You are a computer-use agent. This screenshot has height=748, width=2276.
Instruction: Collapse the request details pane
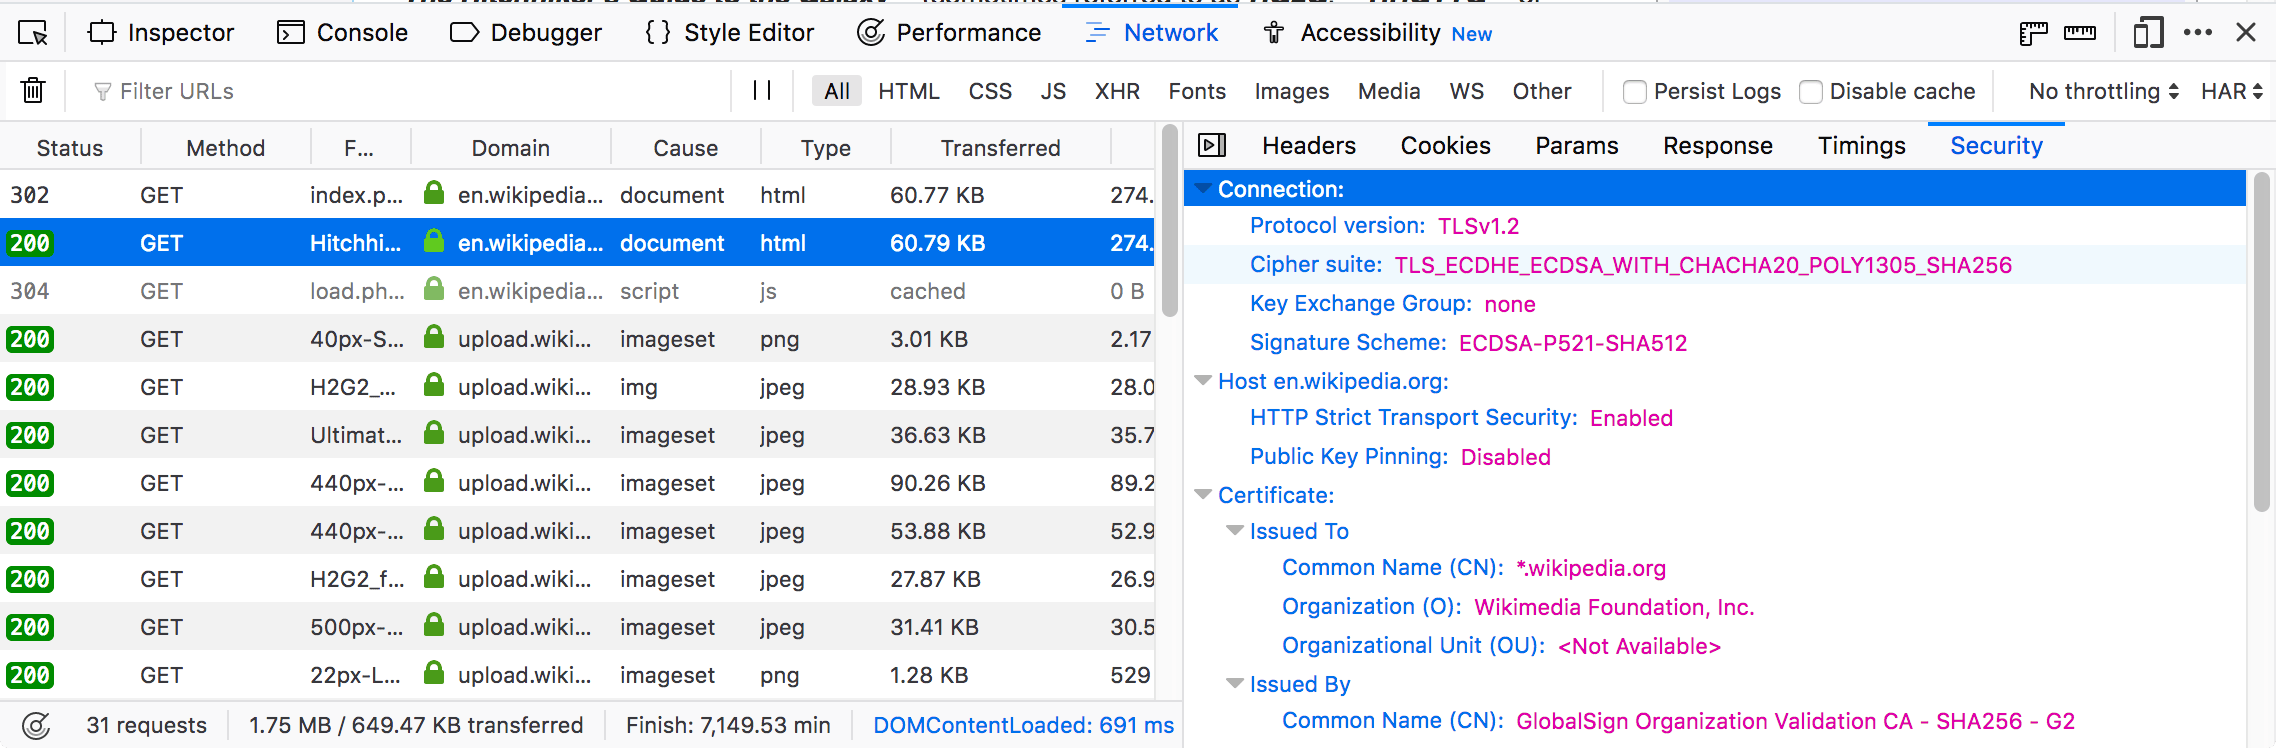click(x=1212, y=146)
